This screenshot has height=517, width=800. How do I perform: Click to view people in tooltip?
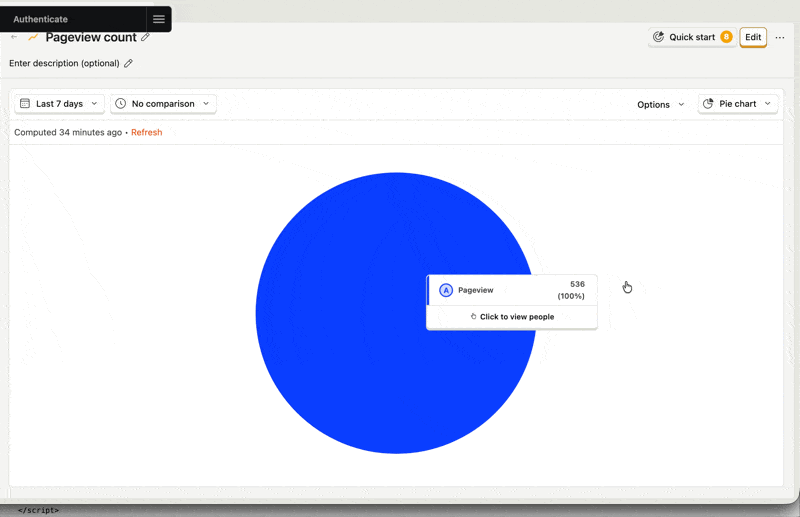(512, 317)
